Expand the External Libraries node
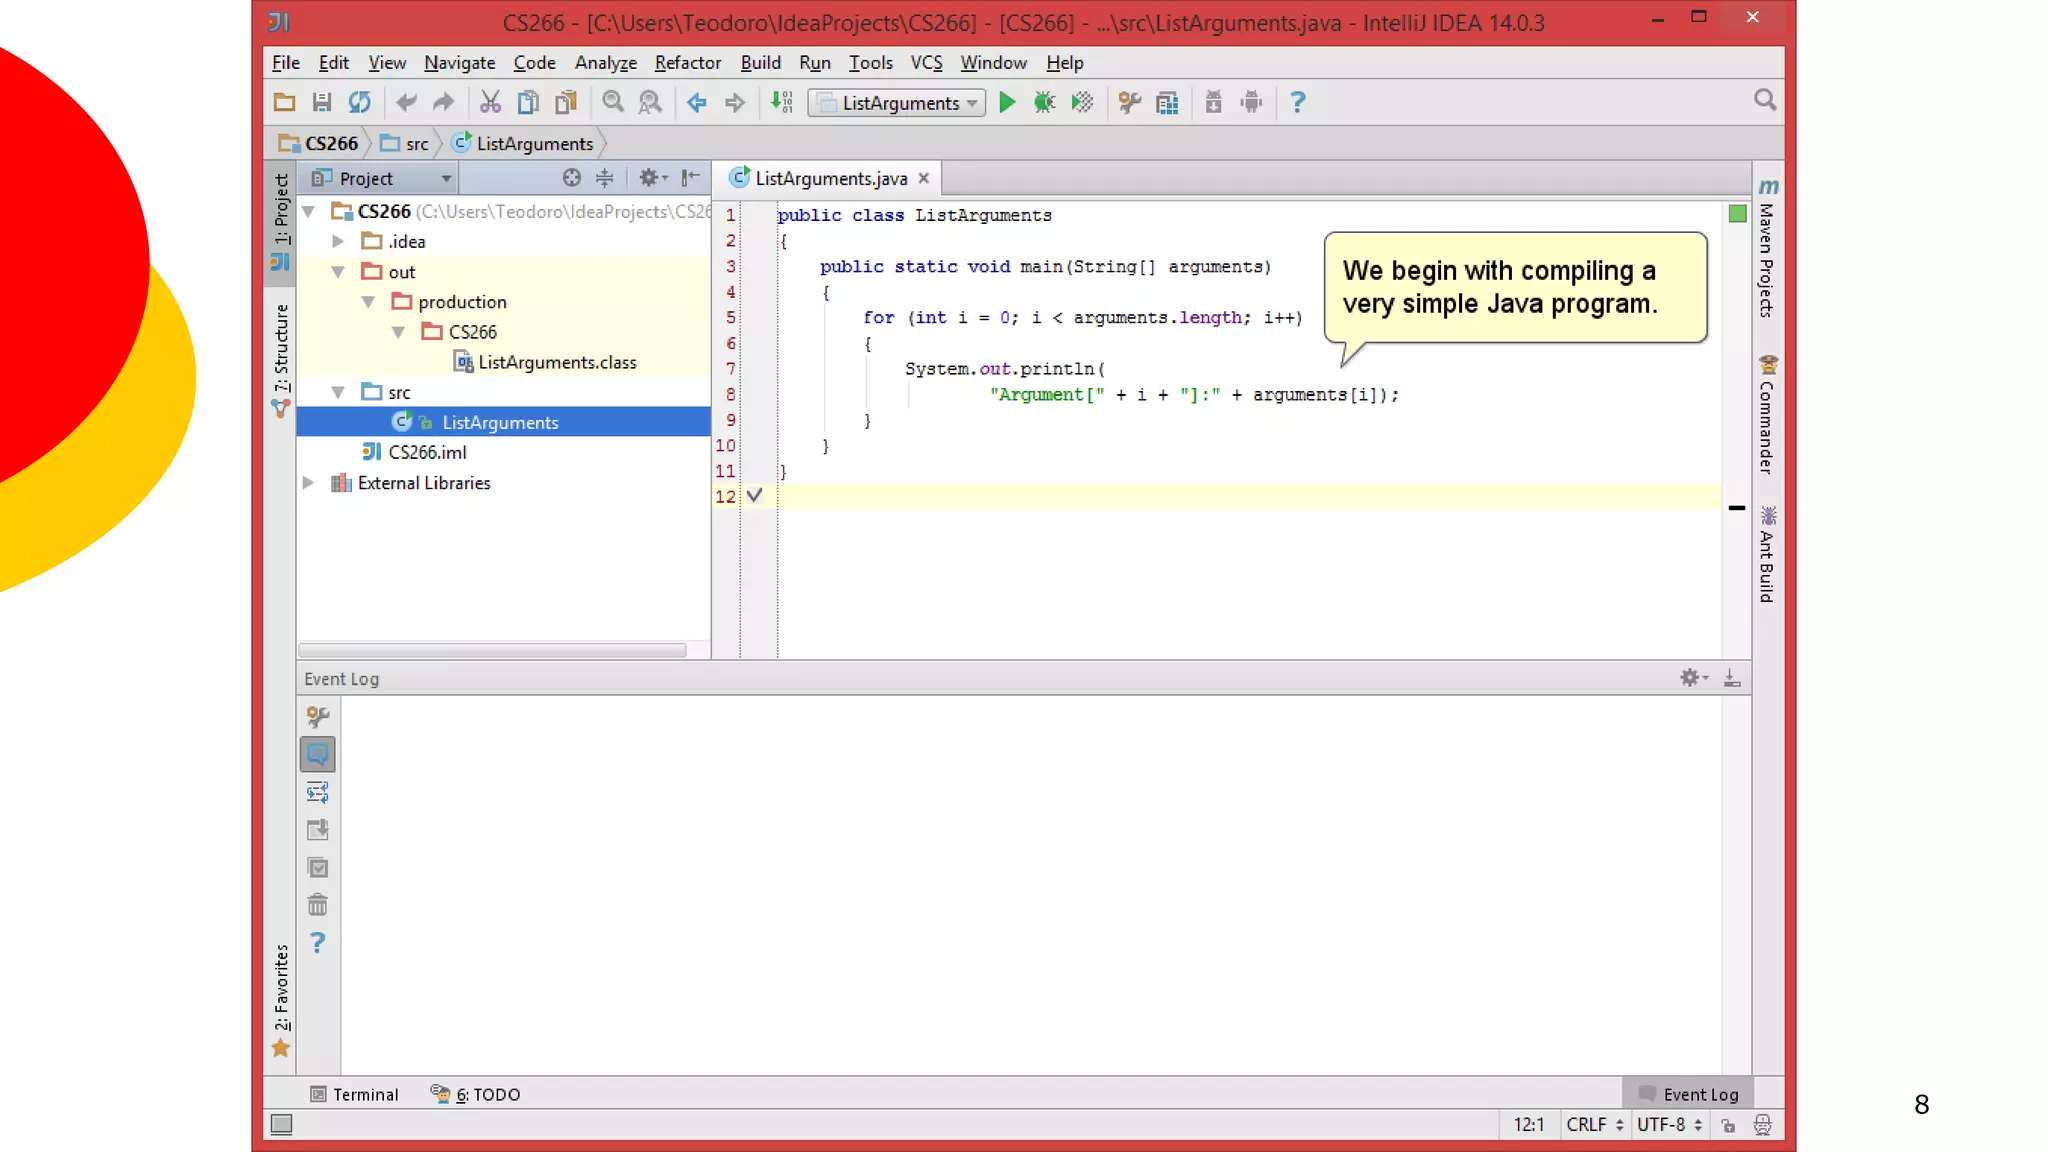 309,483
